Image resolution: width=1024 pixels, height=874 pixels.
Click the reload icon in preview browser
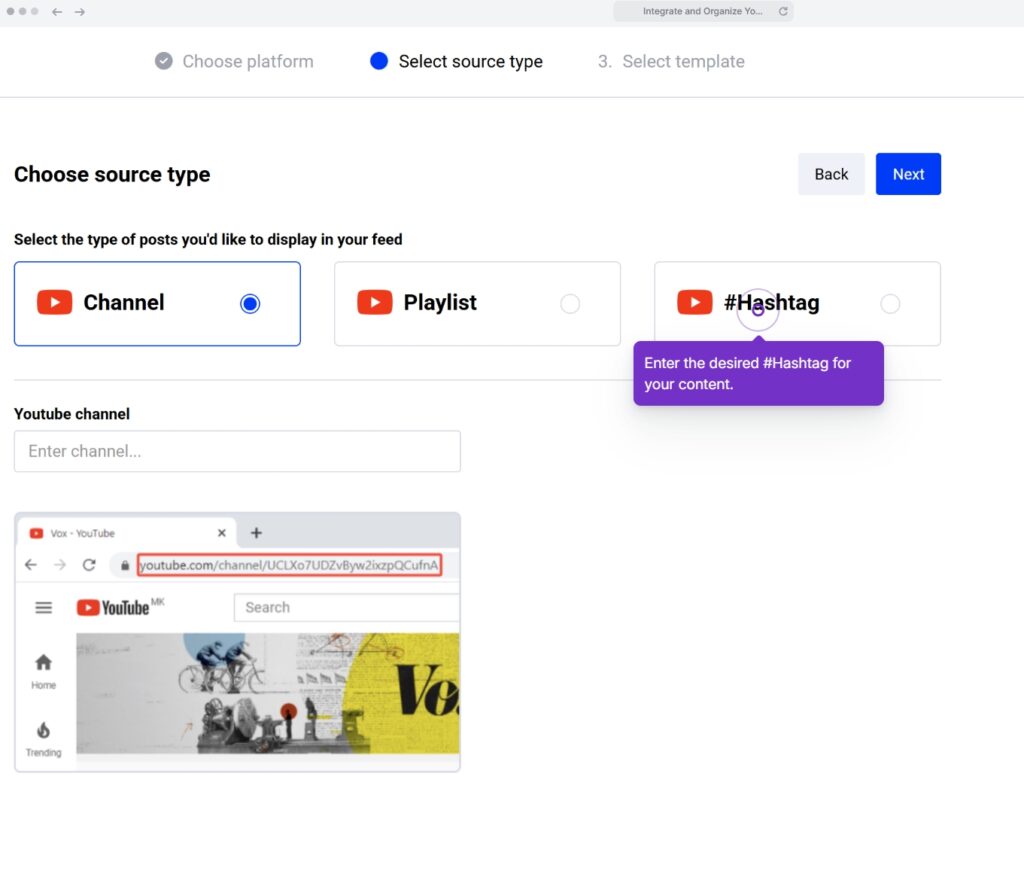click(x=89, y=565)
